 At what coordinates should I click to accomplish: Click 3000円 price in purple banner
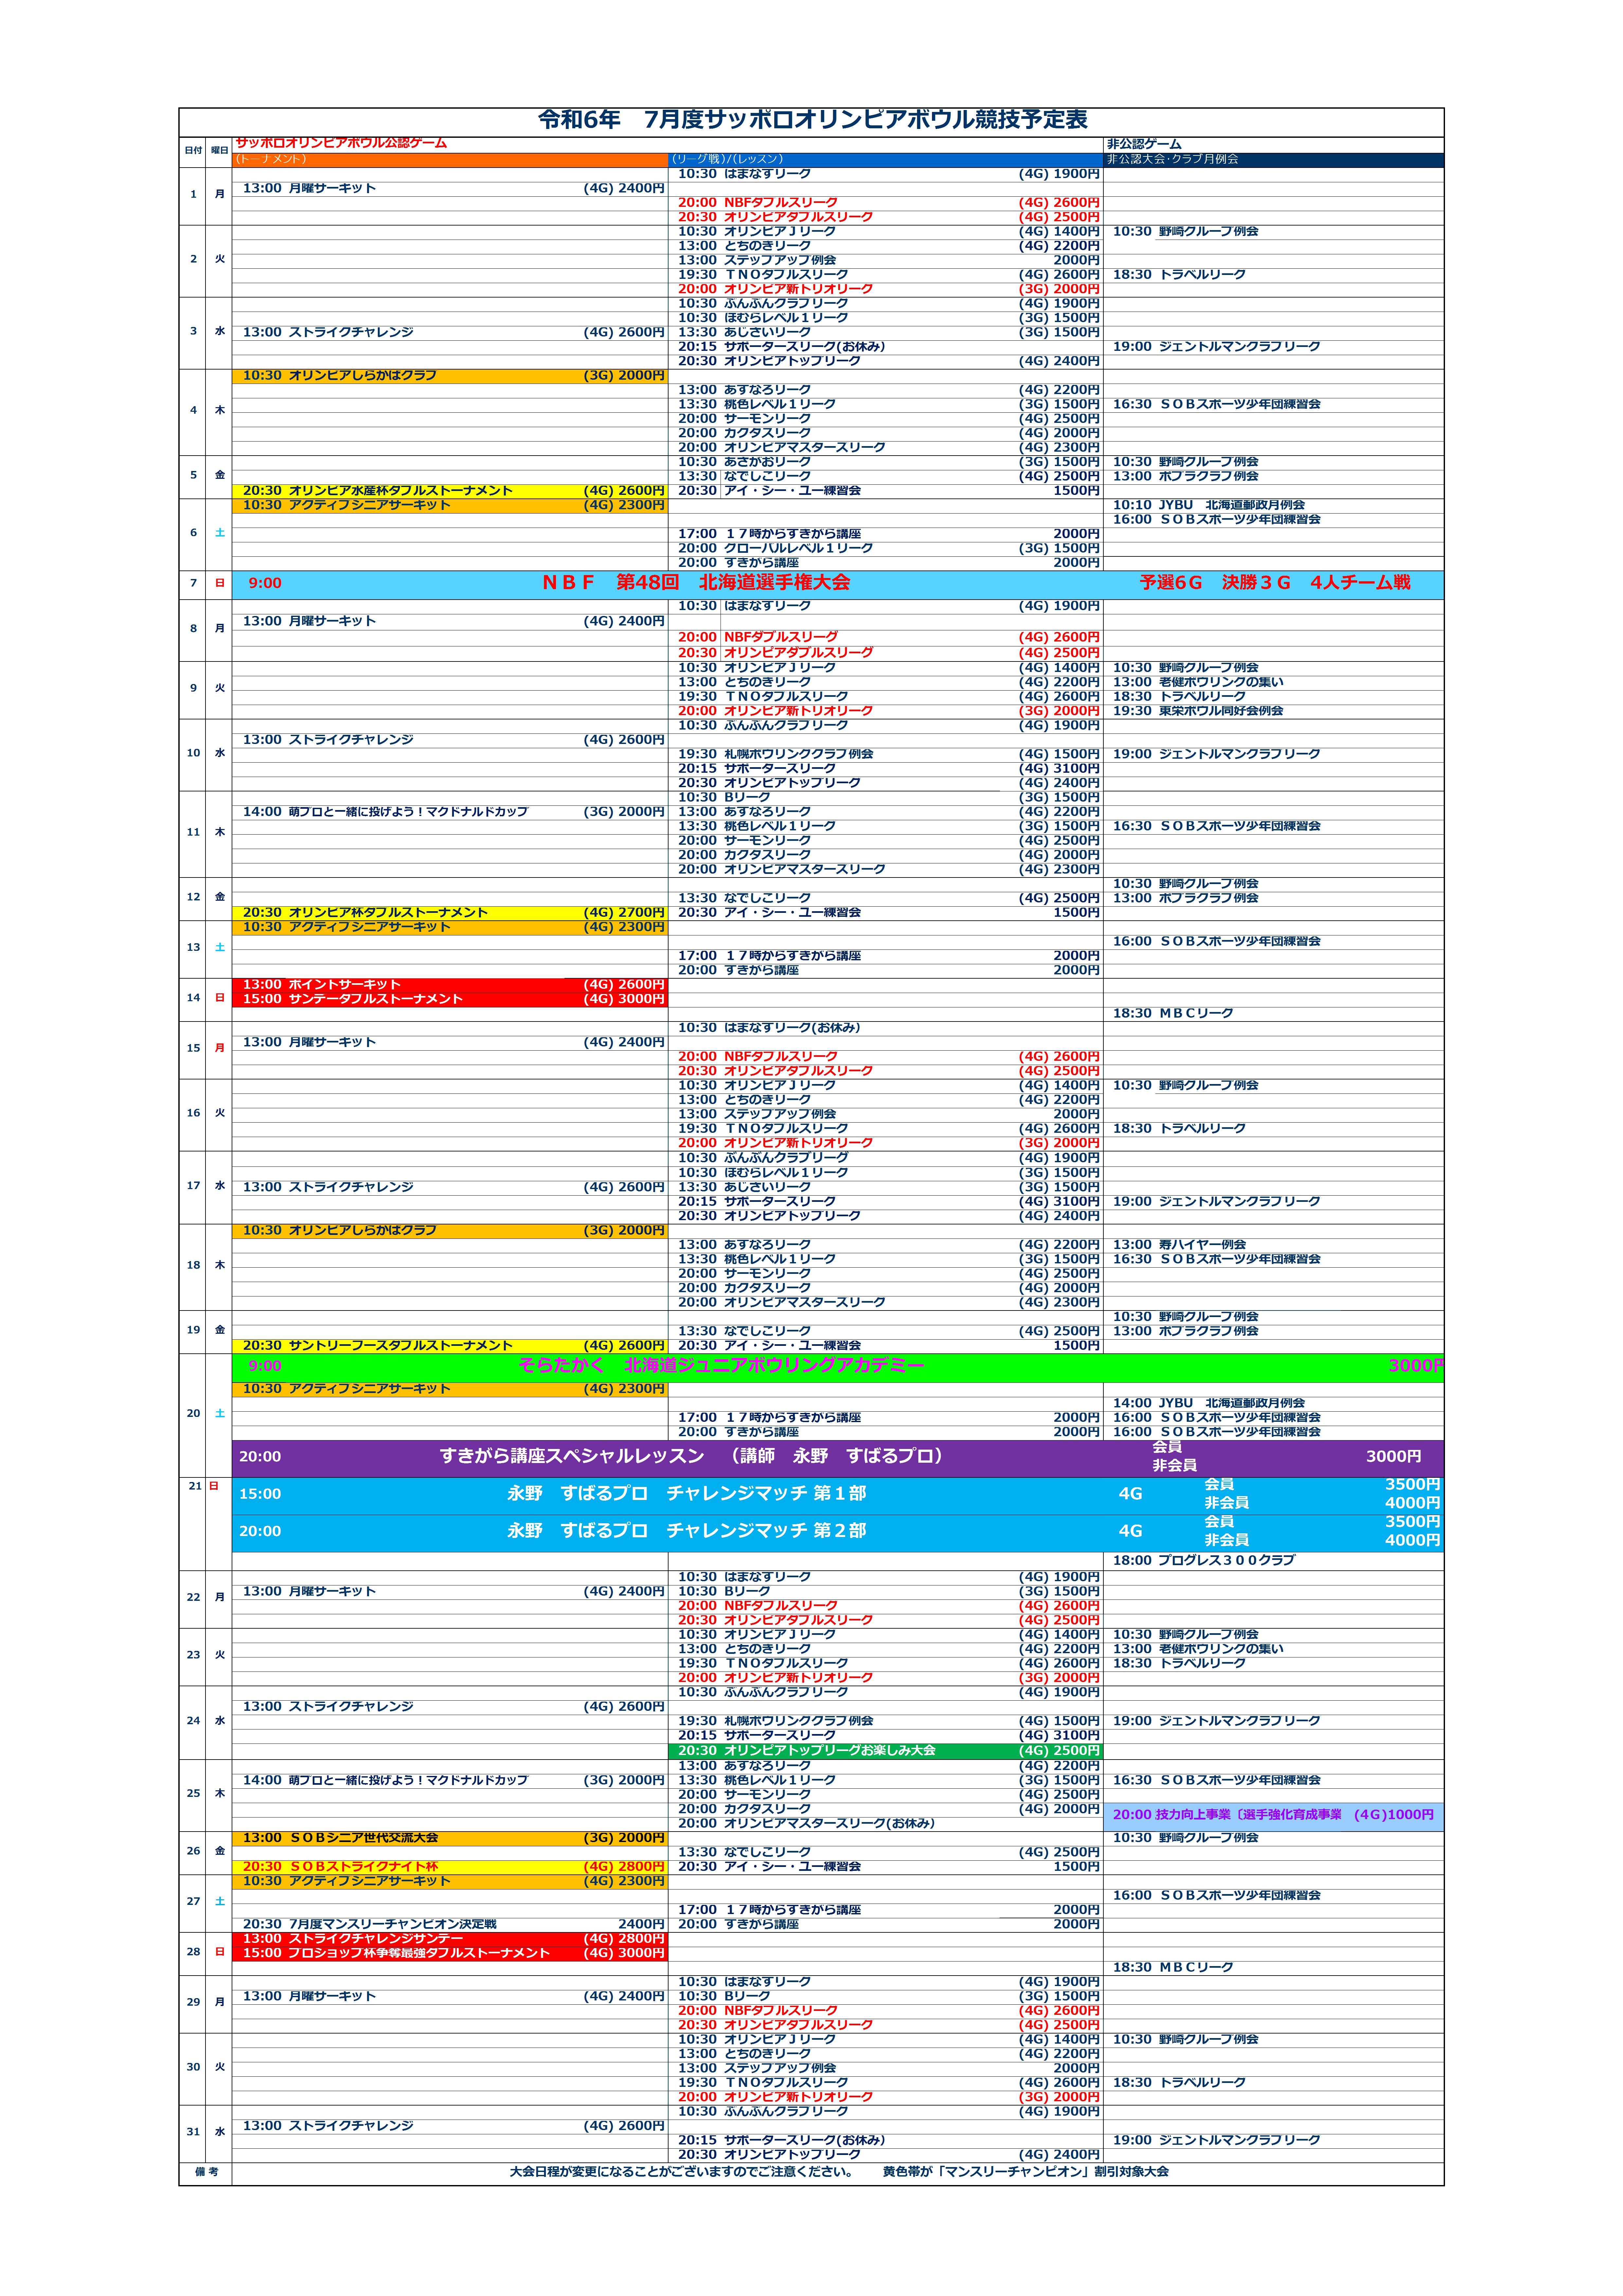pyautogui.click(x=1393, y=1457)
